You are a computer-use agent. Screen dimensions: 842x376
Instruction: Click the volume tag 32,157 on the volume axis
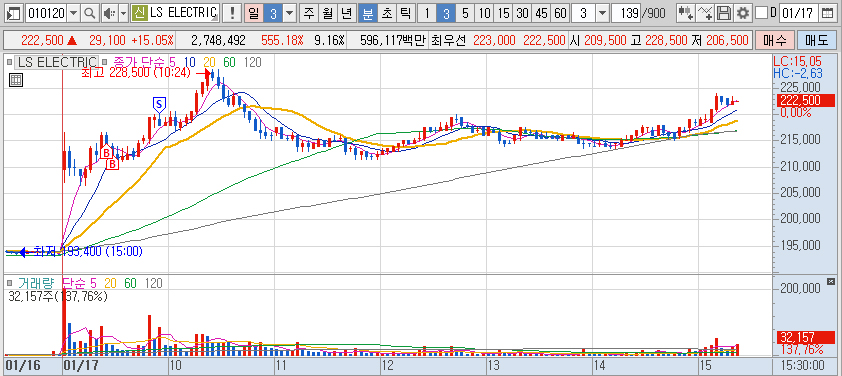(x=806, y=337)
